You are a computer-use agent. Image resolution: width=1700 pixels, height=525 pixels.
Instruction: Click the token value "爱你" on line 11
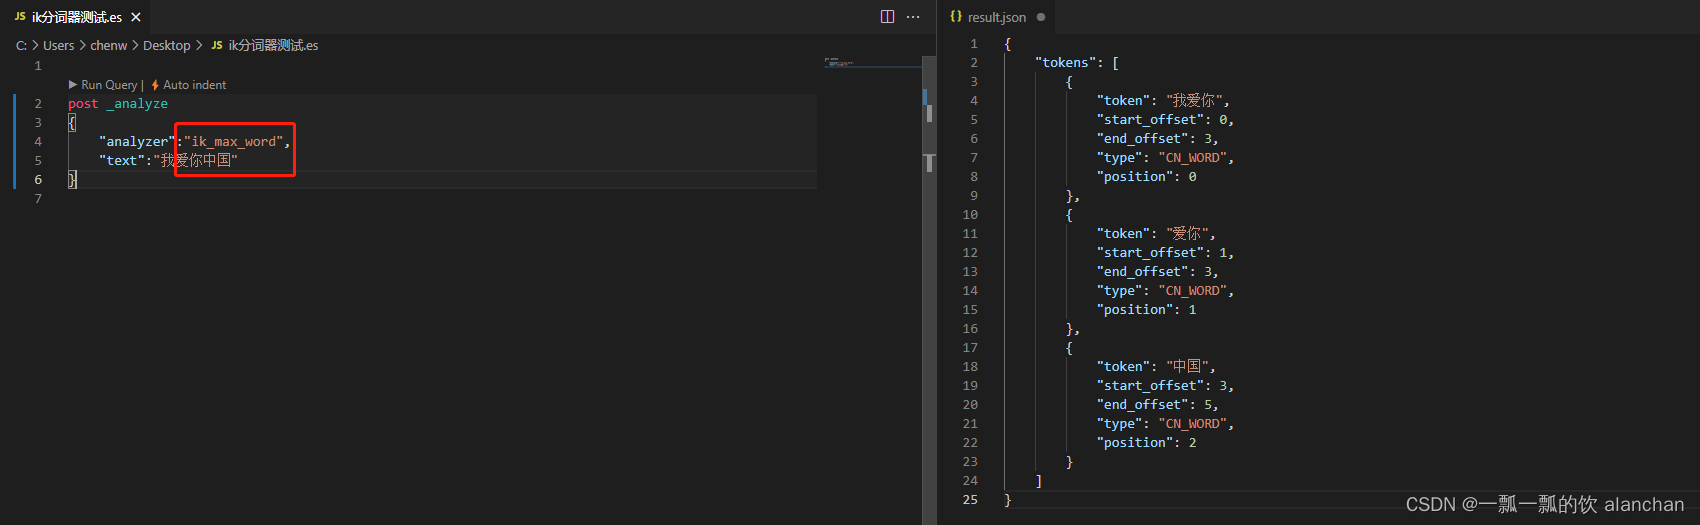click(1186, 234)
